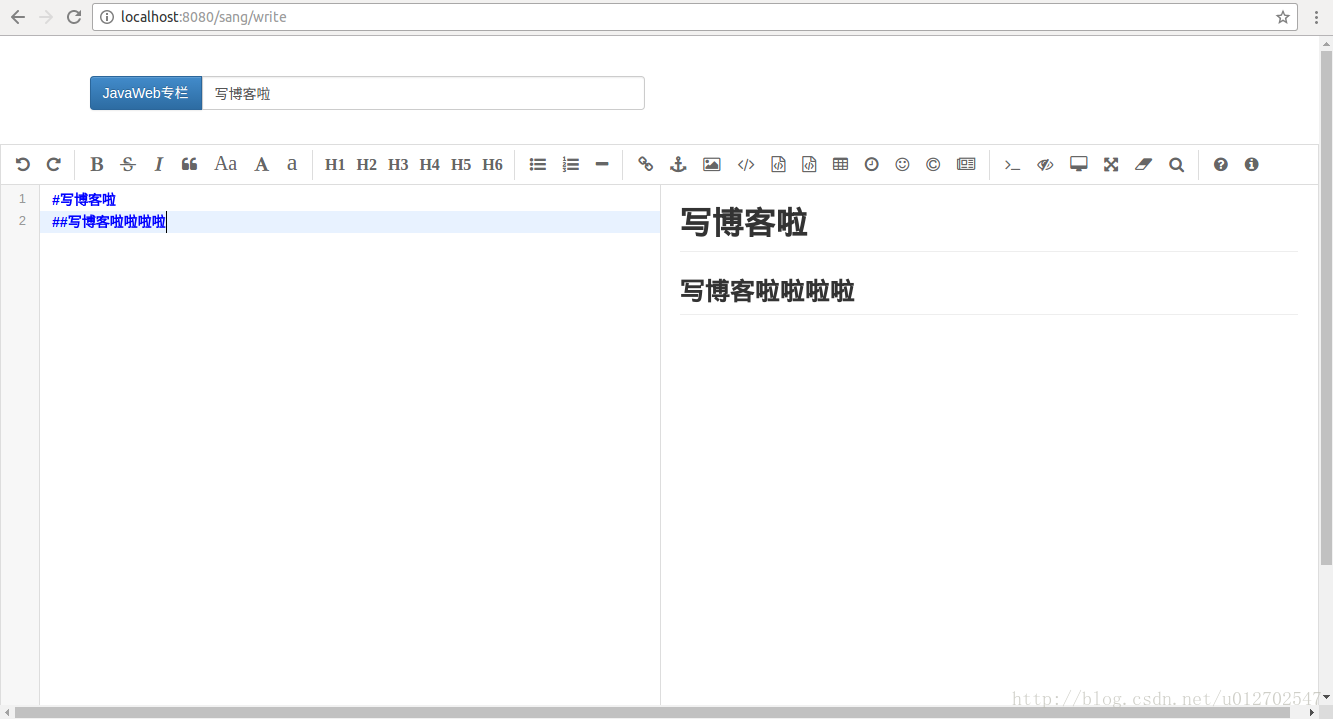Insert an H2 heading
Screen dimensions: 1333x719
tap(367, 164)
